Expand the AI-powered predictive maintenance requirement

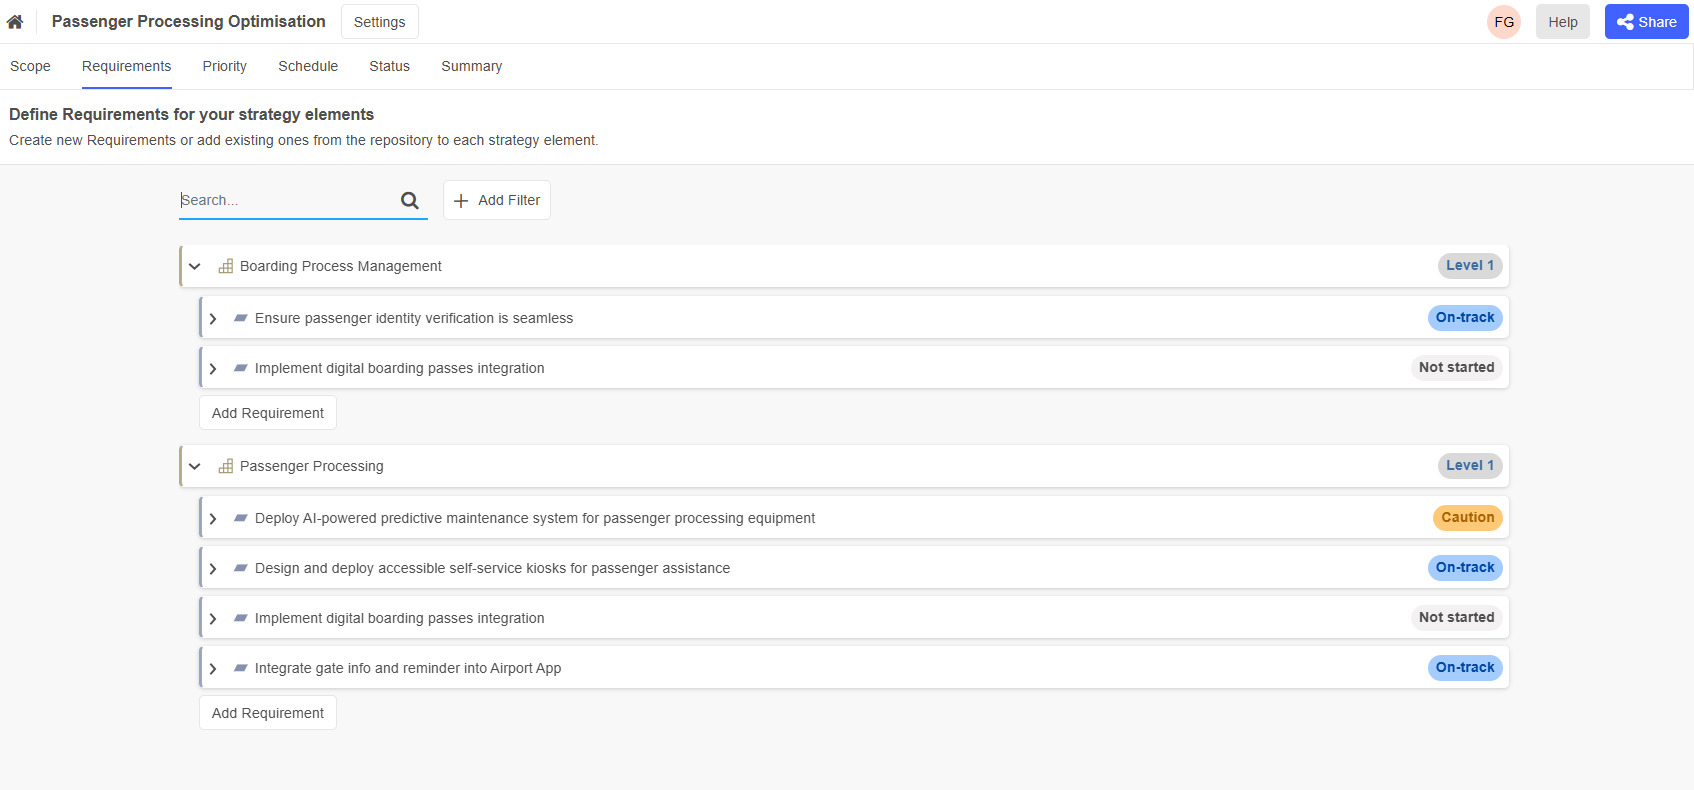213,518
